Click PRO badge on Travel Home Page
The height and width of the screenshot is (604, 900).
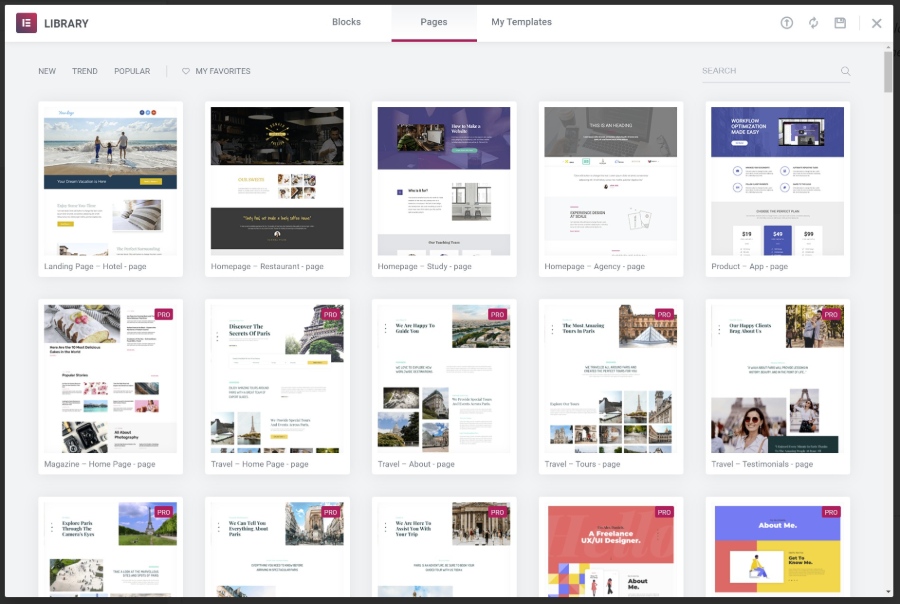[331, 315]
